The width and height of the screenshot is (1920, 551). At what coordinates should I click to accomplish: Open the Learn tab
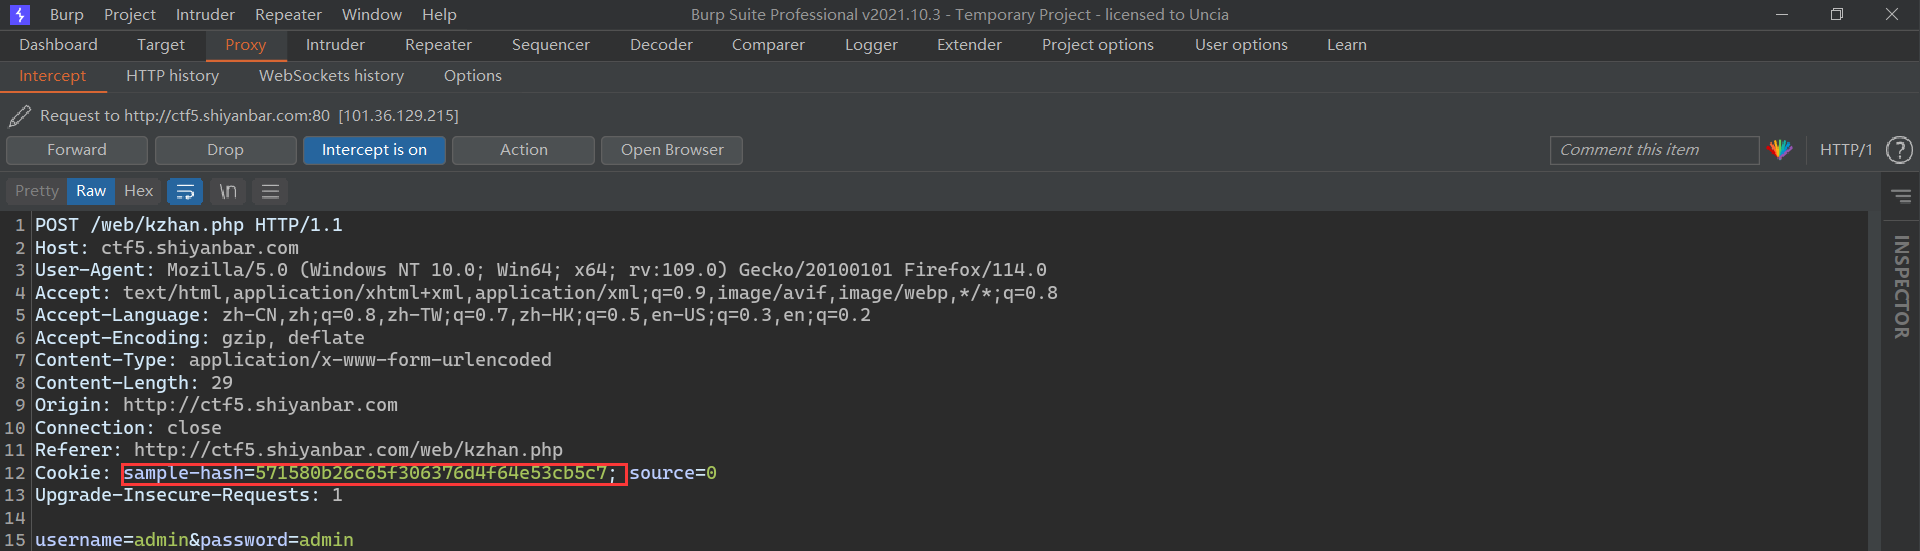pyautogui.click(x=1347, y=45)
